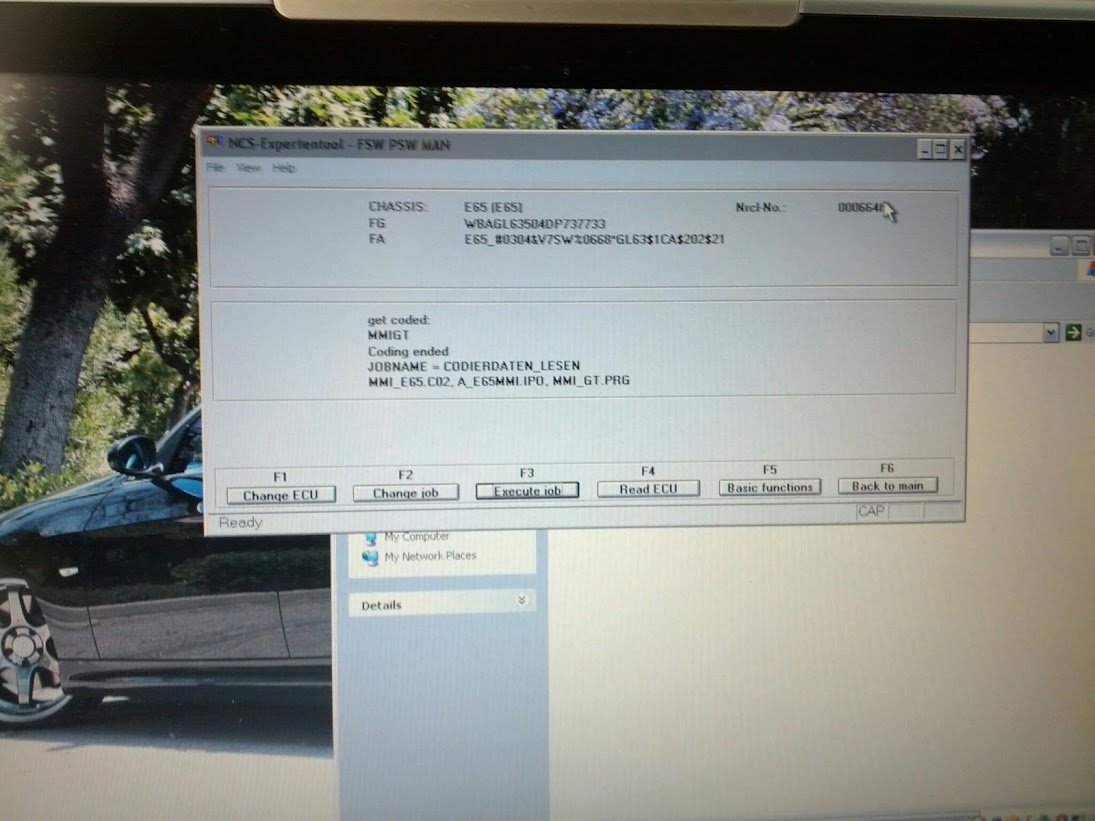1095x821 pixels.
Task: Select the Nrcl-No. value
Action: click(862, 207)
